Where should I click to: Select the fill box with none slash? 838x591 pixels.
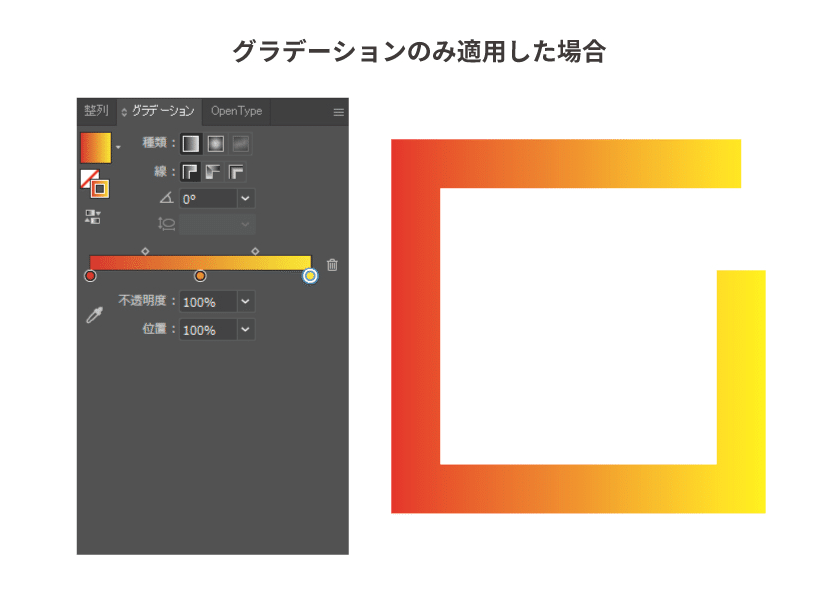89,178
